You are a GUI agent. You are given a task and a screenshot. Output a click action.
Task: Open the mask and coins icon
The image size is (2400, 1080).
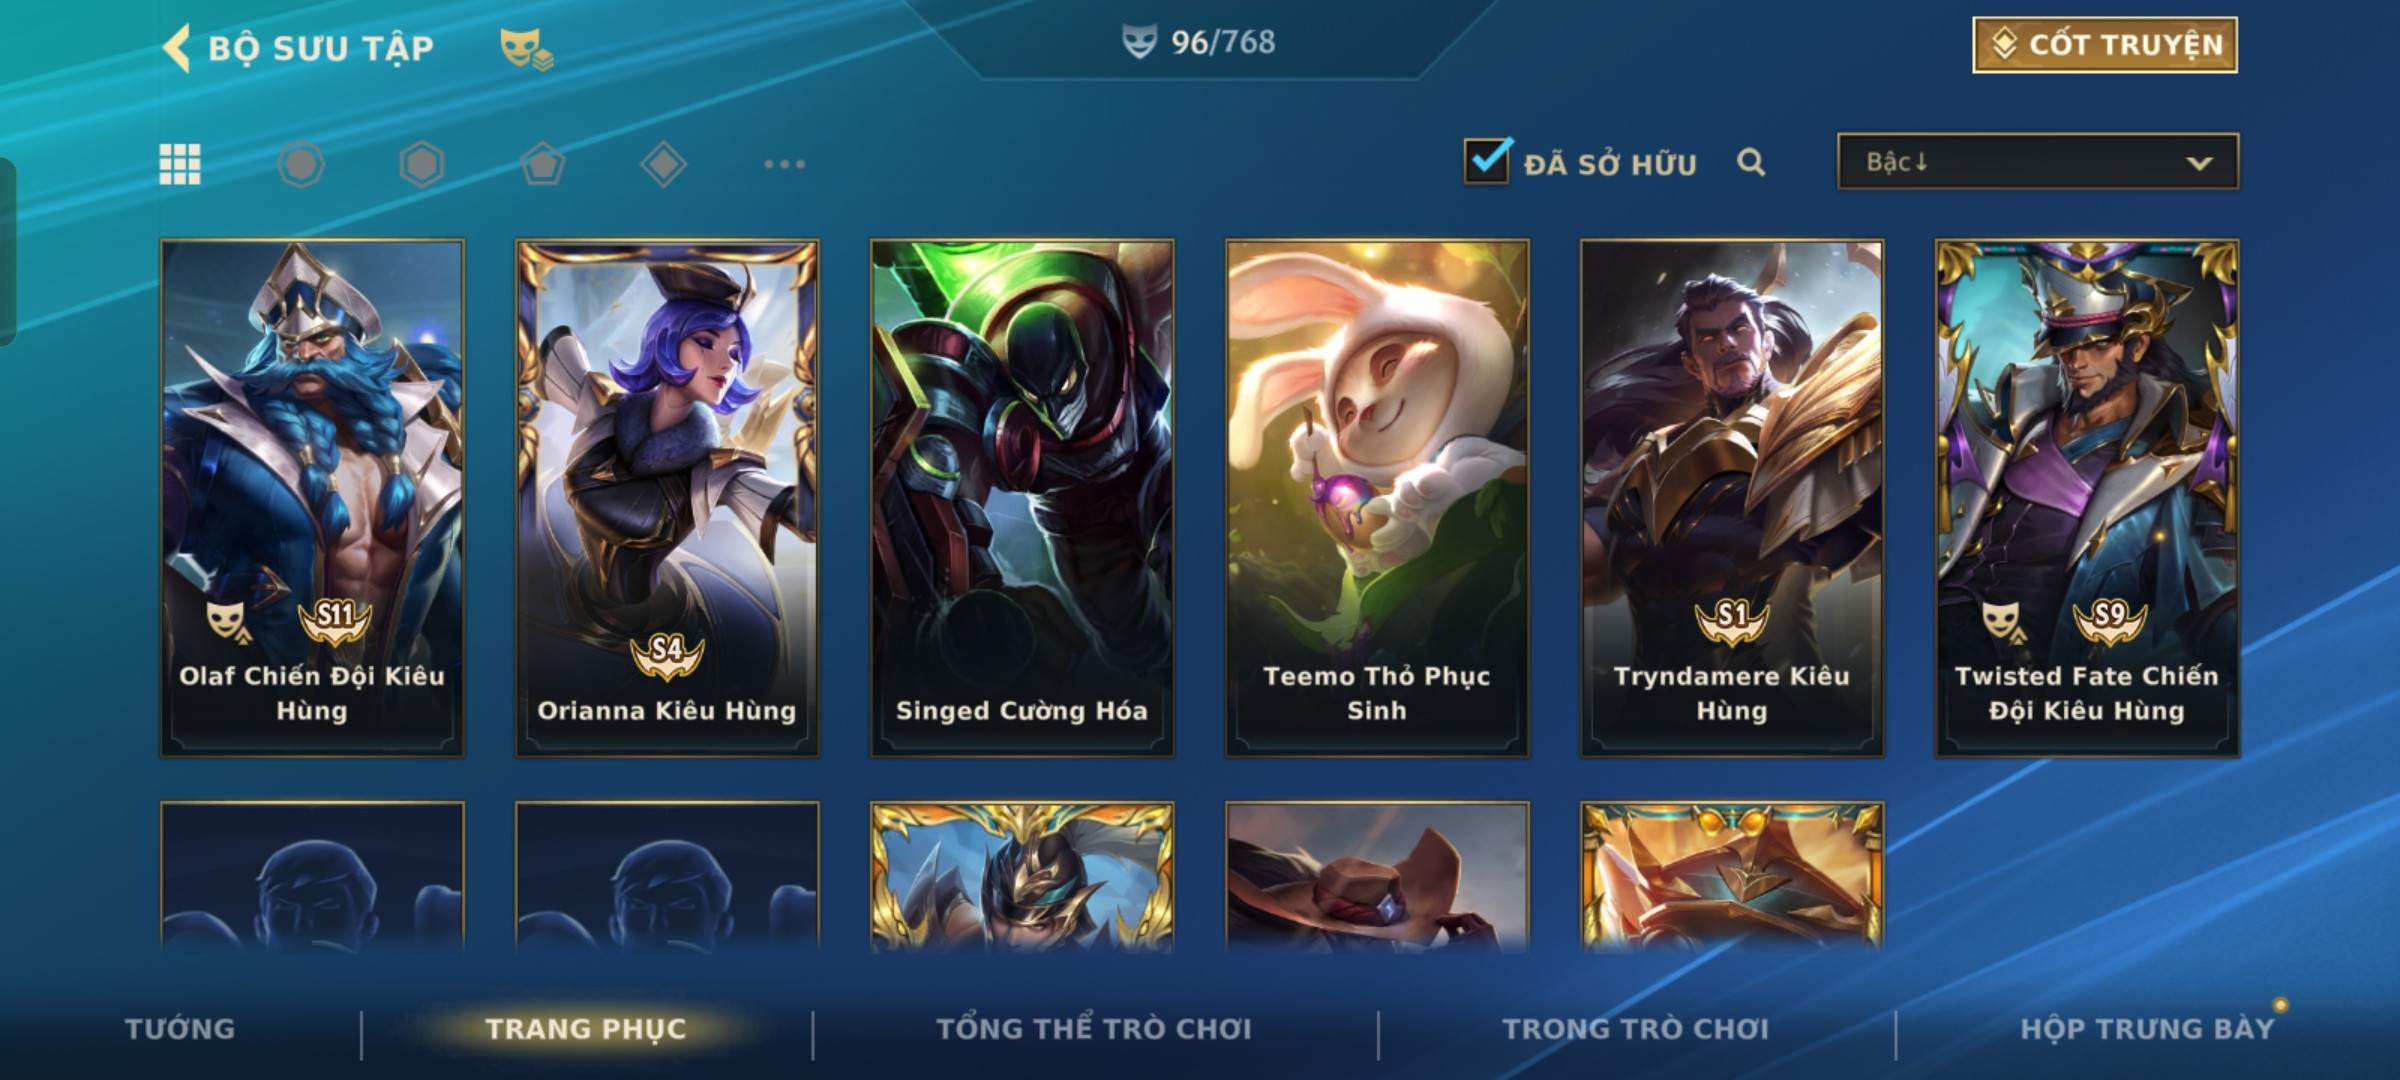526,48
